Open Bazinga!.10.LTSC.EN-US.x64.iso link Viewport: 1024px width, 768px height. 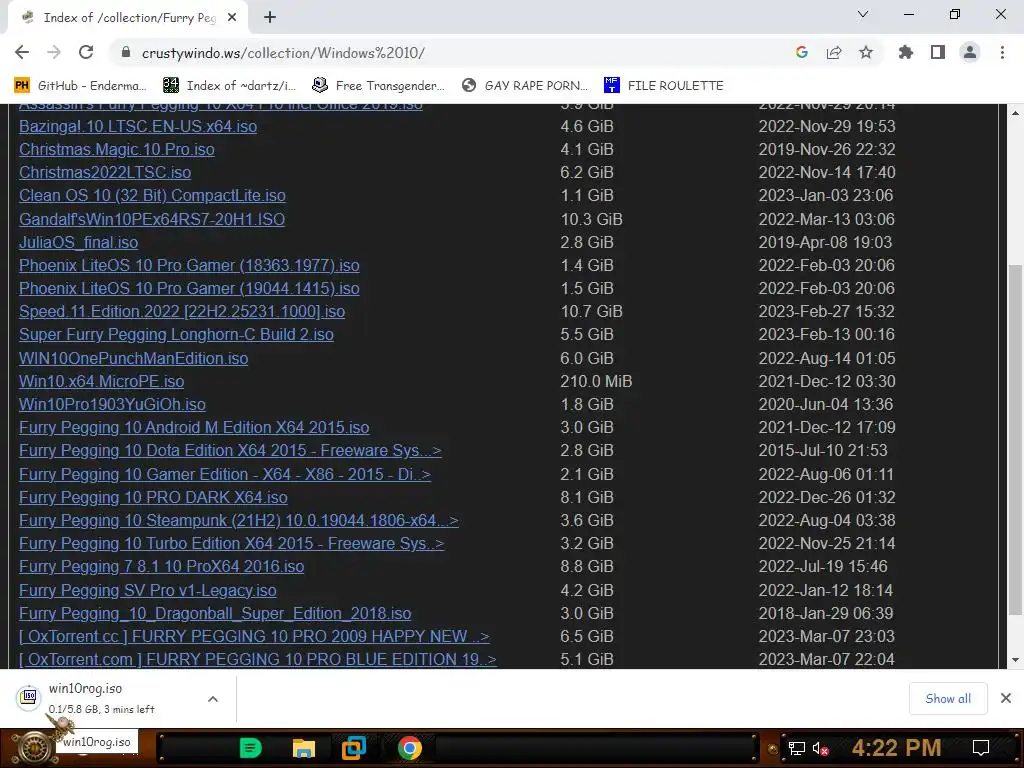pos(138,127)
